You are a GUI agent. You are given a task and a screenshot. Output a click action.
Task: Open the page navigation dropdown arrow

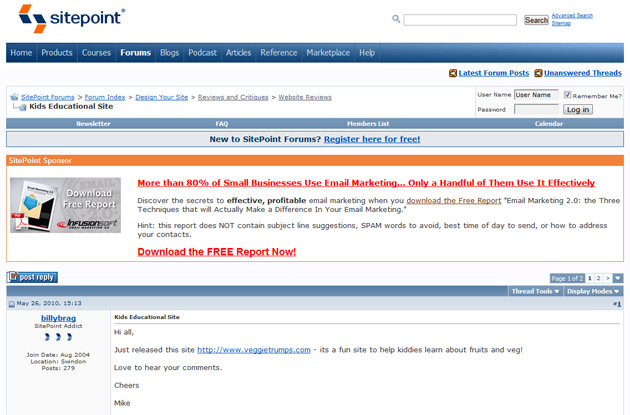(618, 278)
